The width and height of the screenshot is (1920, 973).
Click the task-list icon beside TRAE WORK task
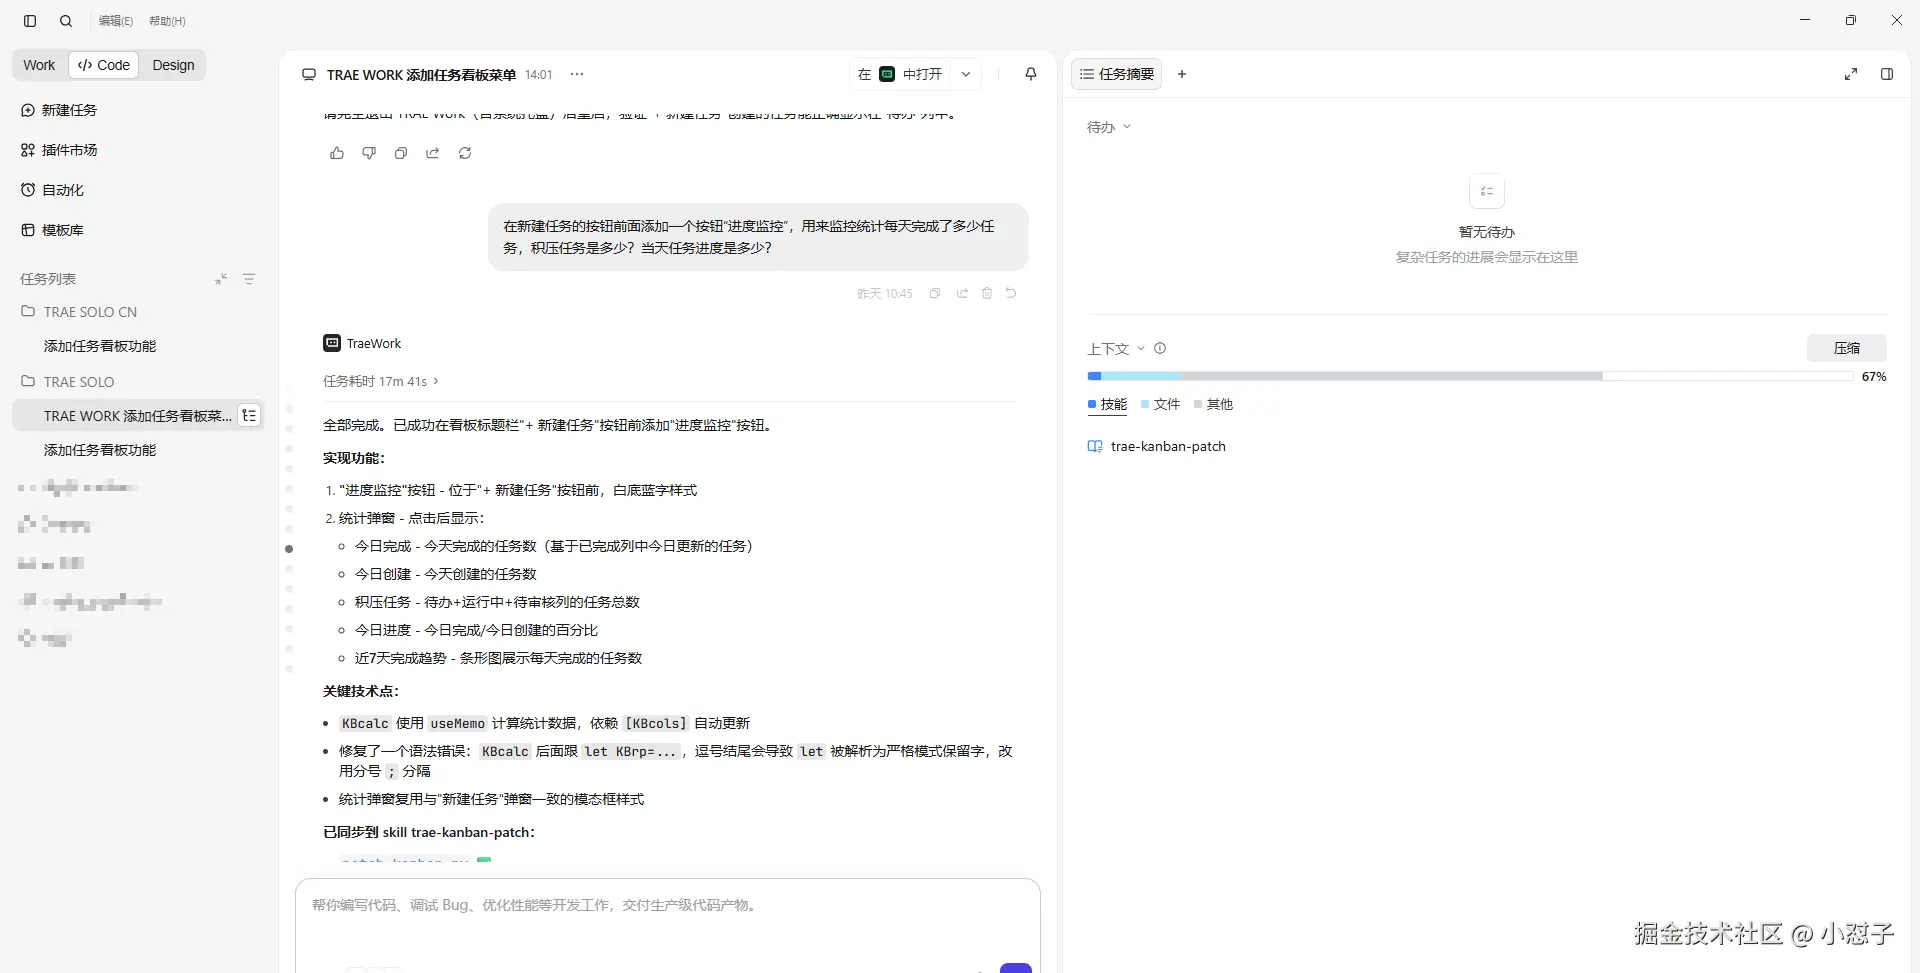(x=249, y=416)
